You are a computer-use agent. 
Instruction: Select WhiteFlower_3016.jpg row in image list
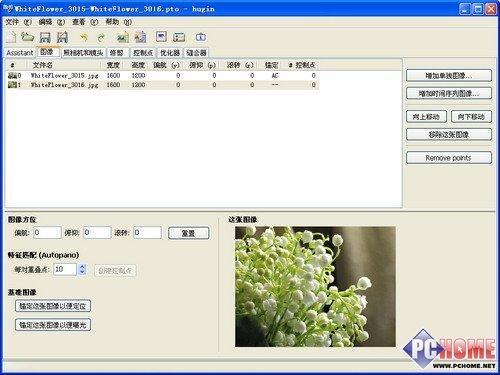pos(162,85)
